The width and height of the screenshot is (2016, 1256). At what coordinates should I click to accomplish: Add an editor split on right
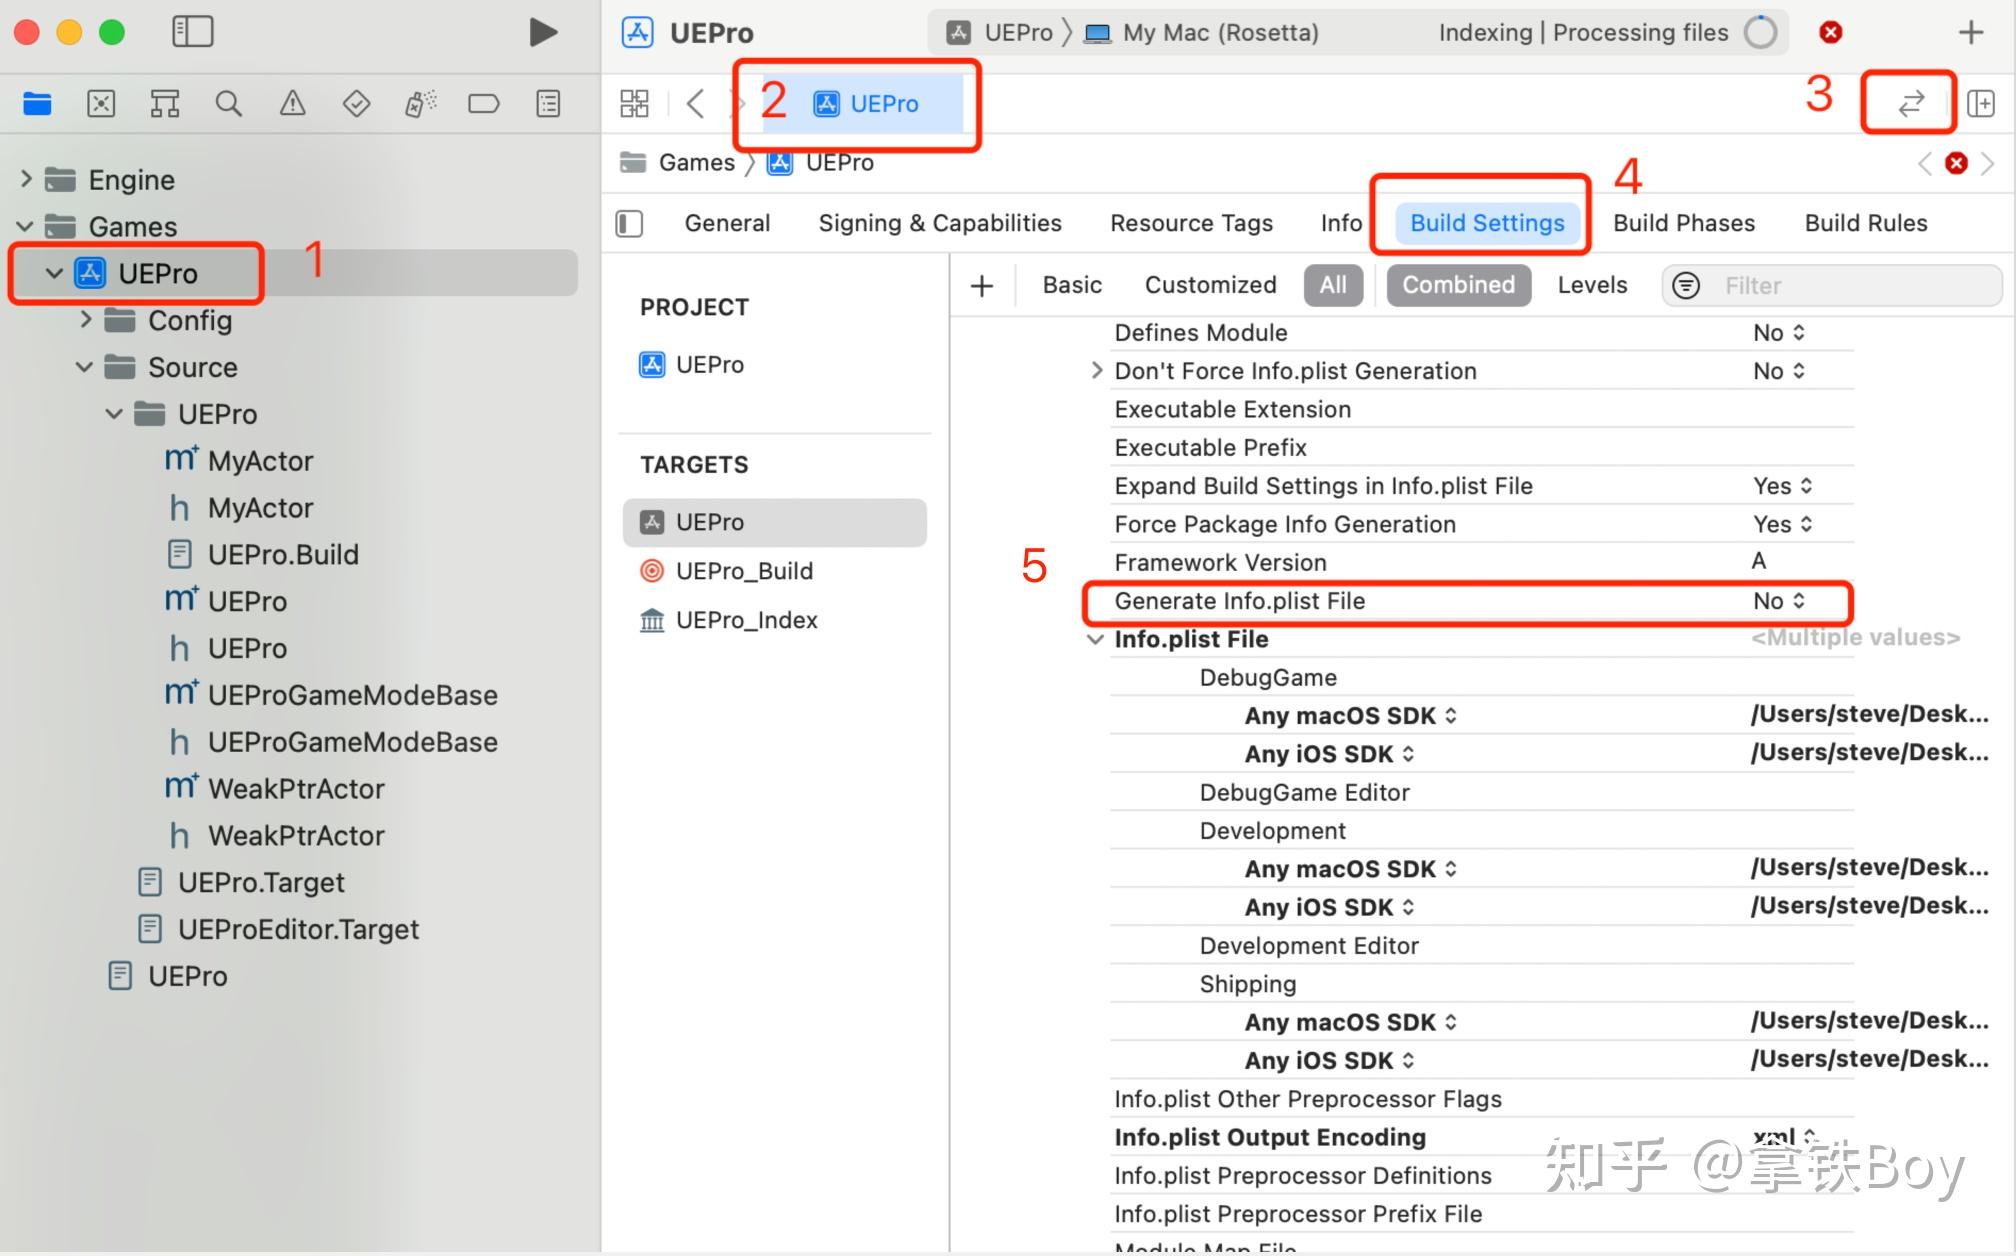coord(1981,103)
